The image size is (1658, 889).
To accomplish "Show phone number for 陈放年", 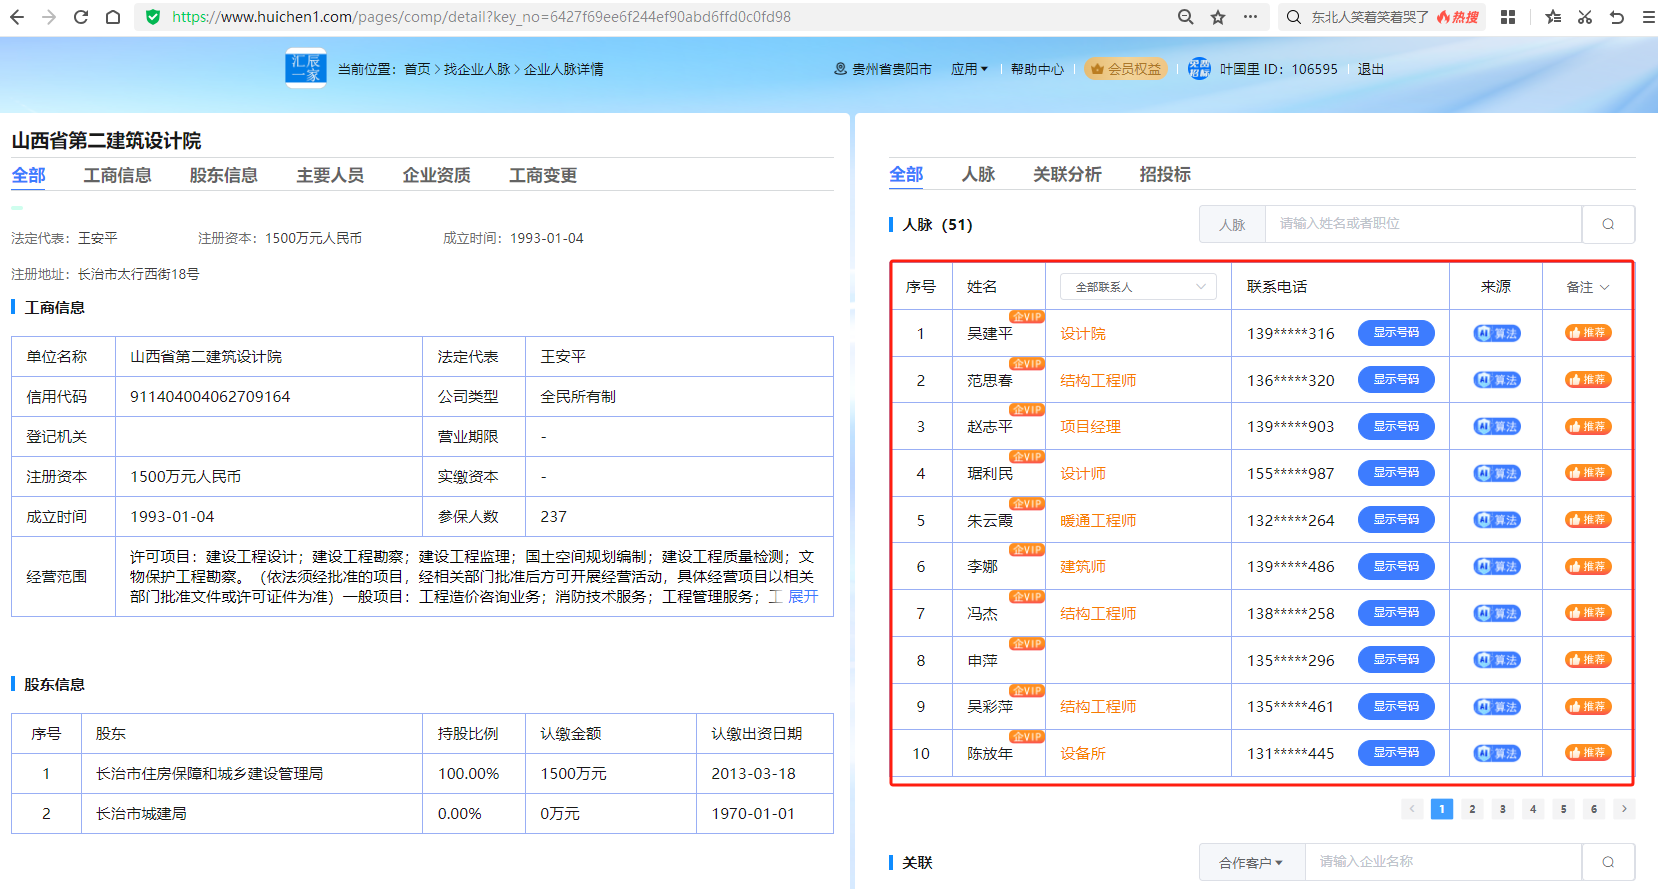I will coord(1396,753).
